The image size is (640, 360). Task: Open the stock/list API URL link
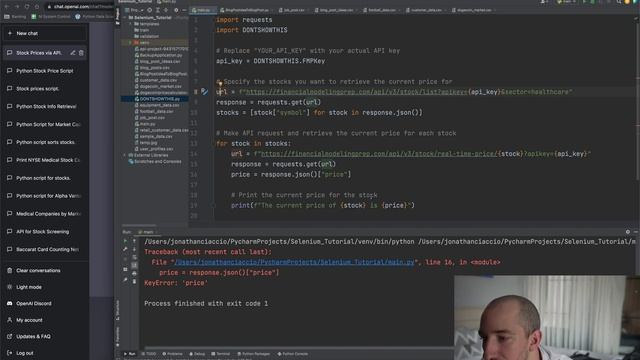[356, 92]
